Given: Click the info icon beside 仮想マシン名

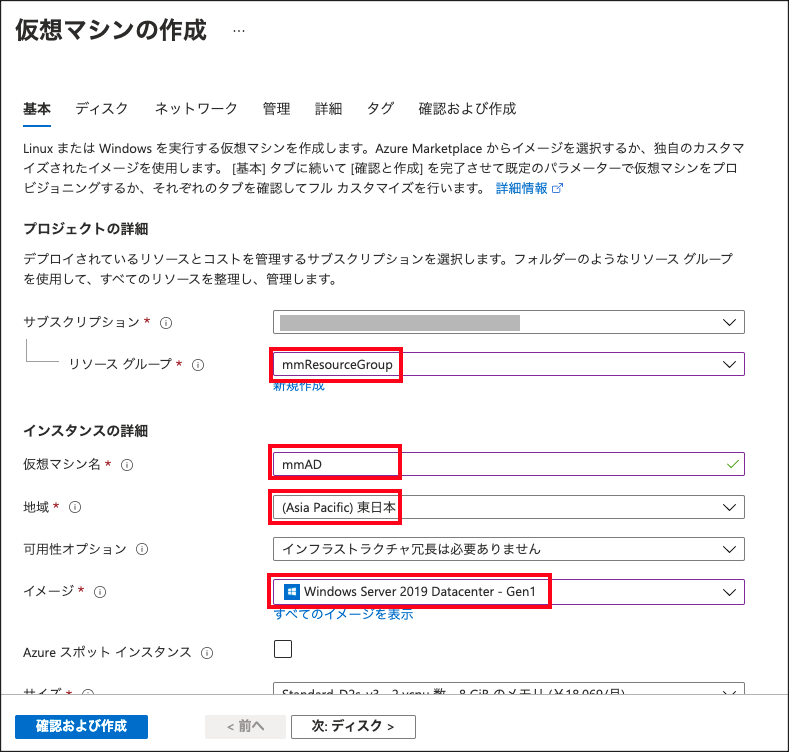Looking at the screenshot, I should [x=127, y=465].
